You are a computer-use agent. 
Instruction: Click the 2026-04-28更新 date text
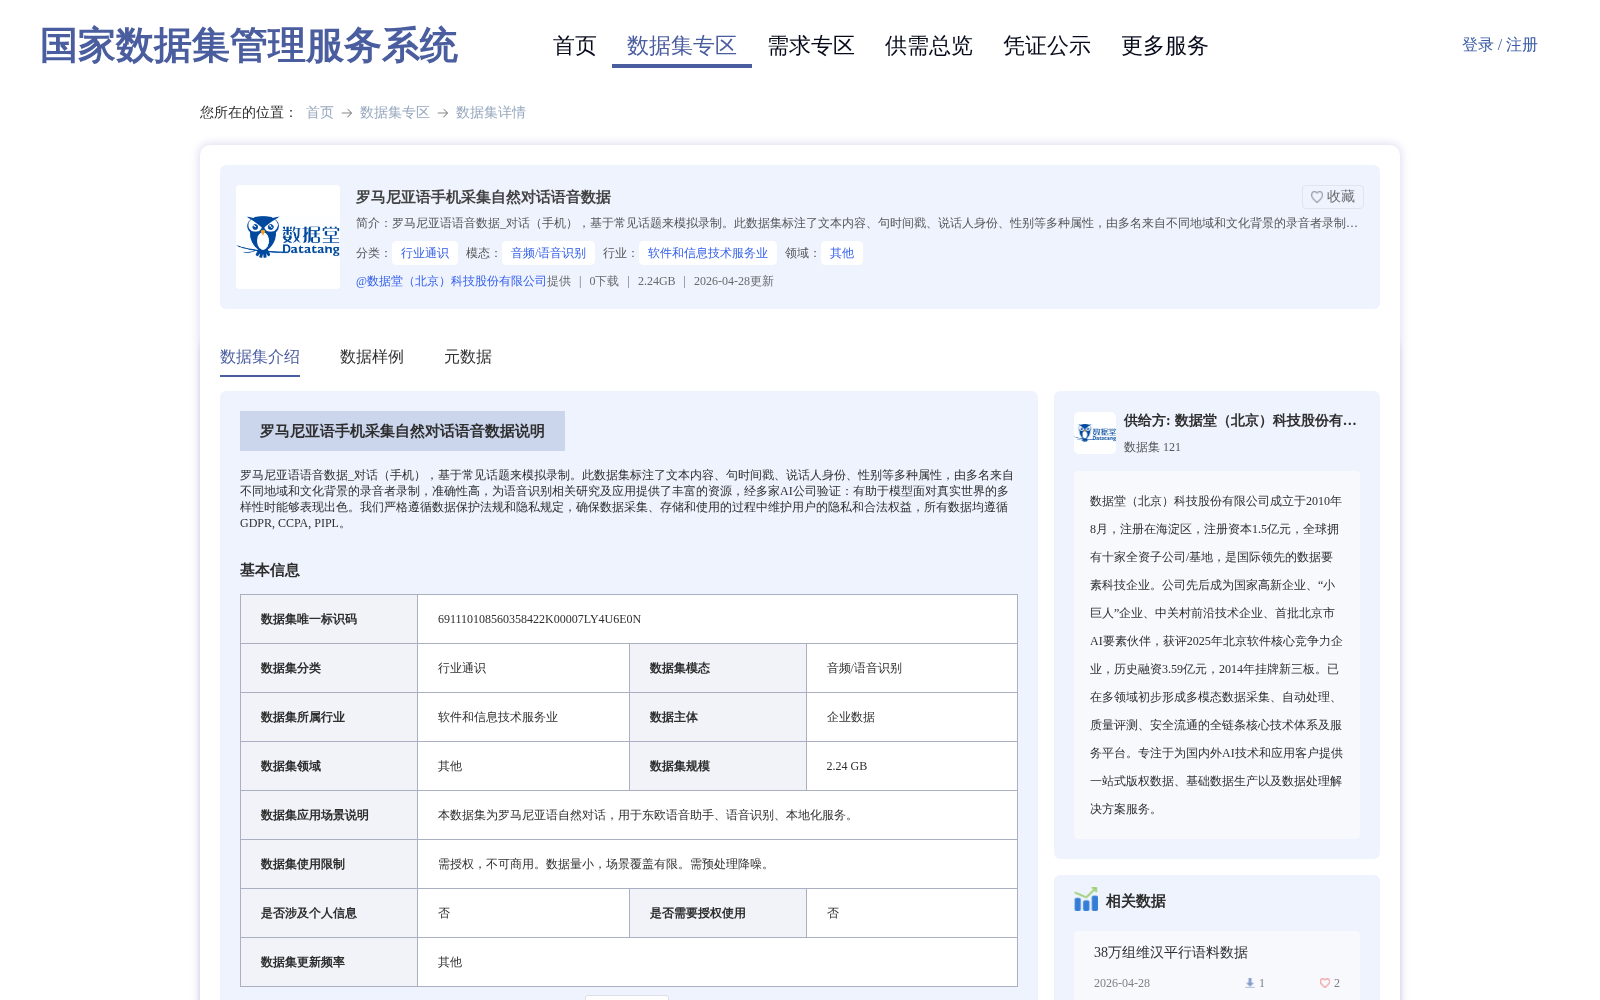pyautogui.click(x=734, y=281)
